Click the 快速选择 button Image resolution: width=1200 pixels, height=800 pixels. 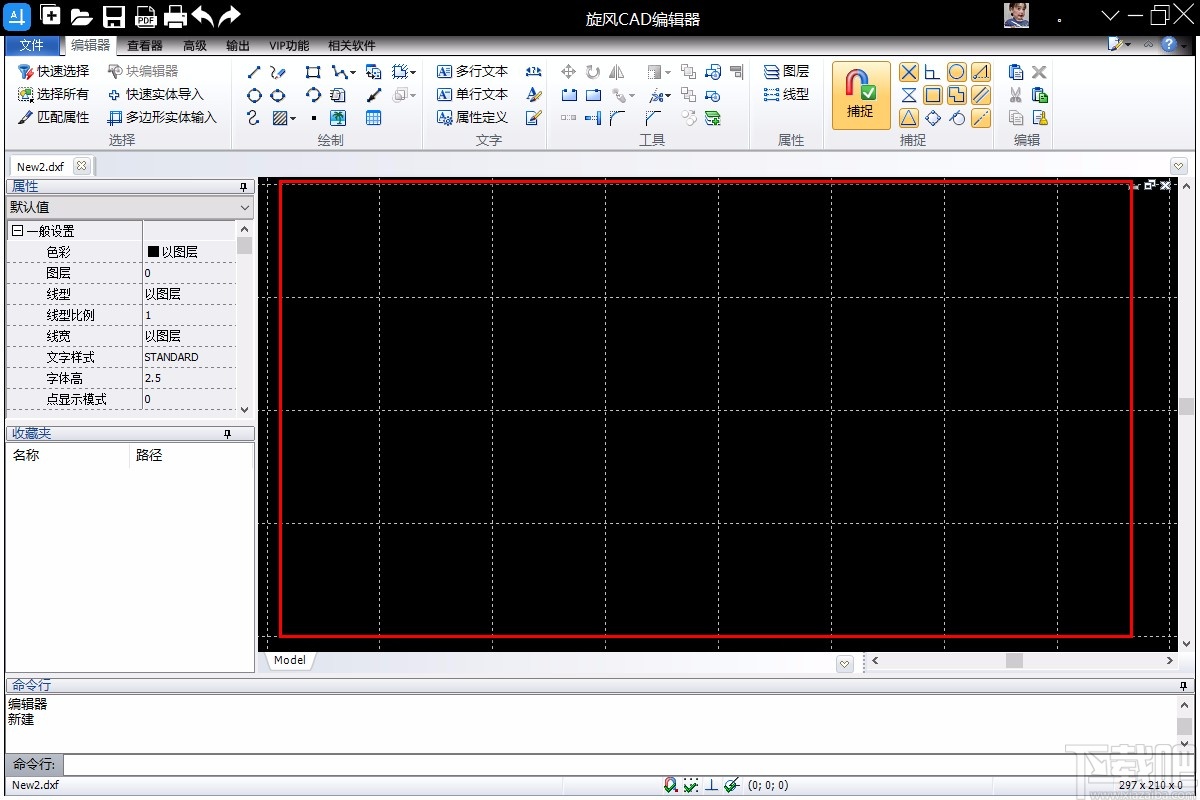(53, 72)
